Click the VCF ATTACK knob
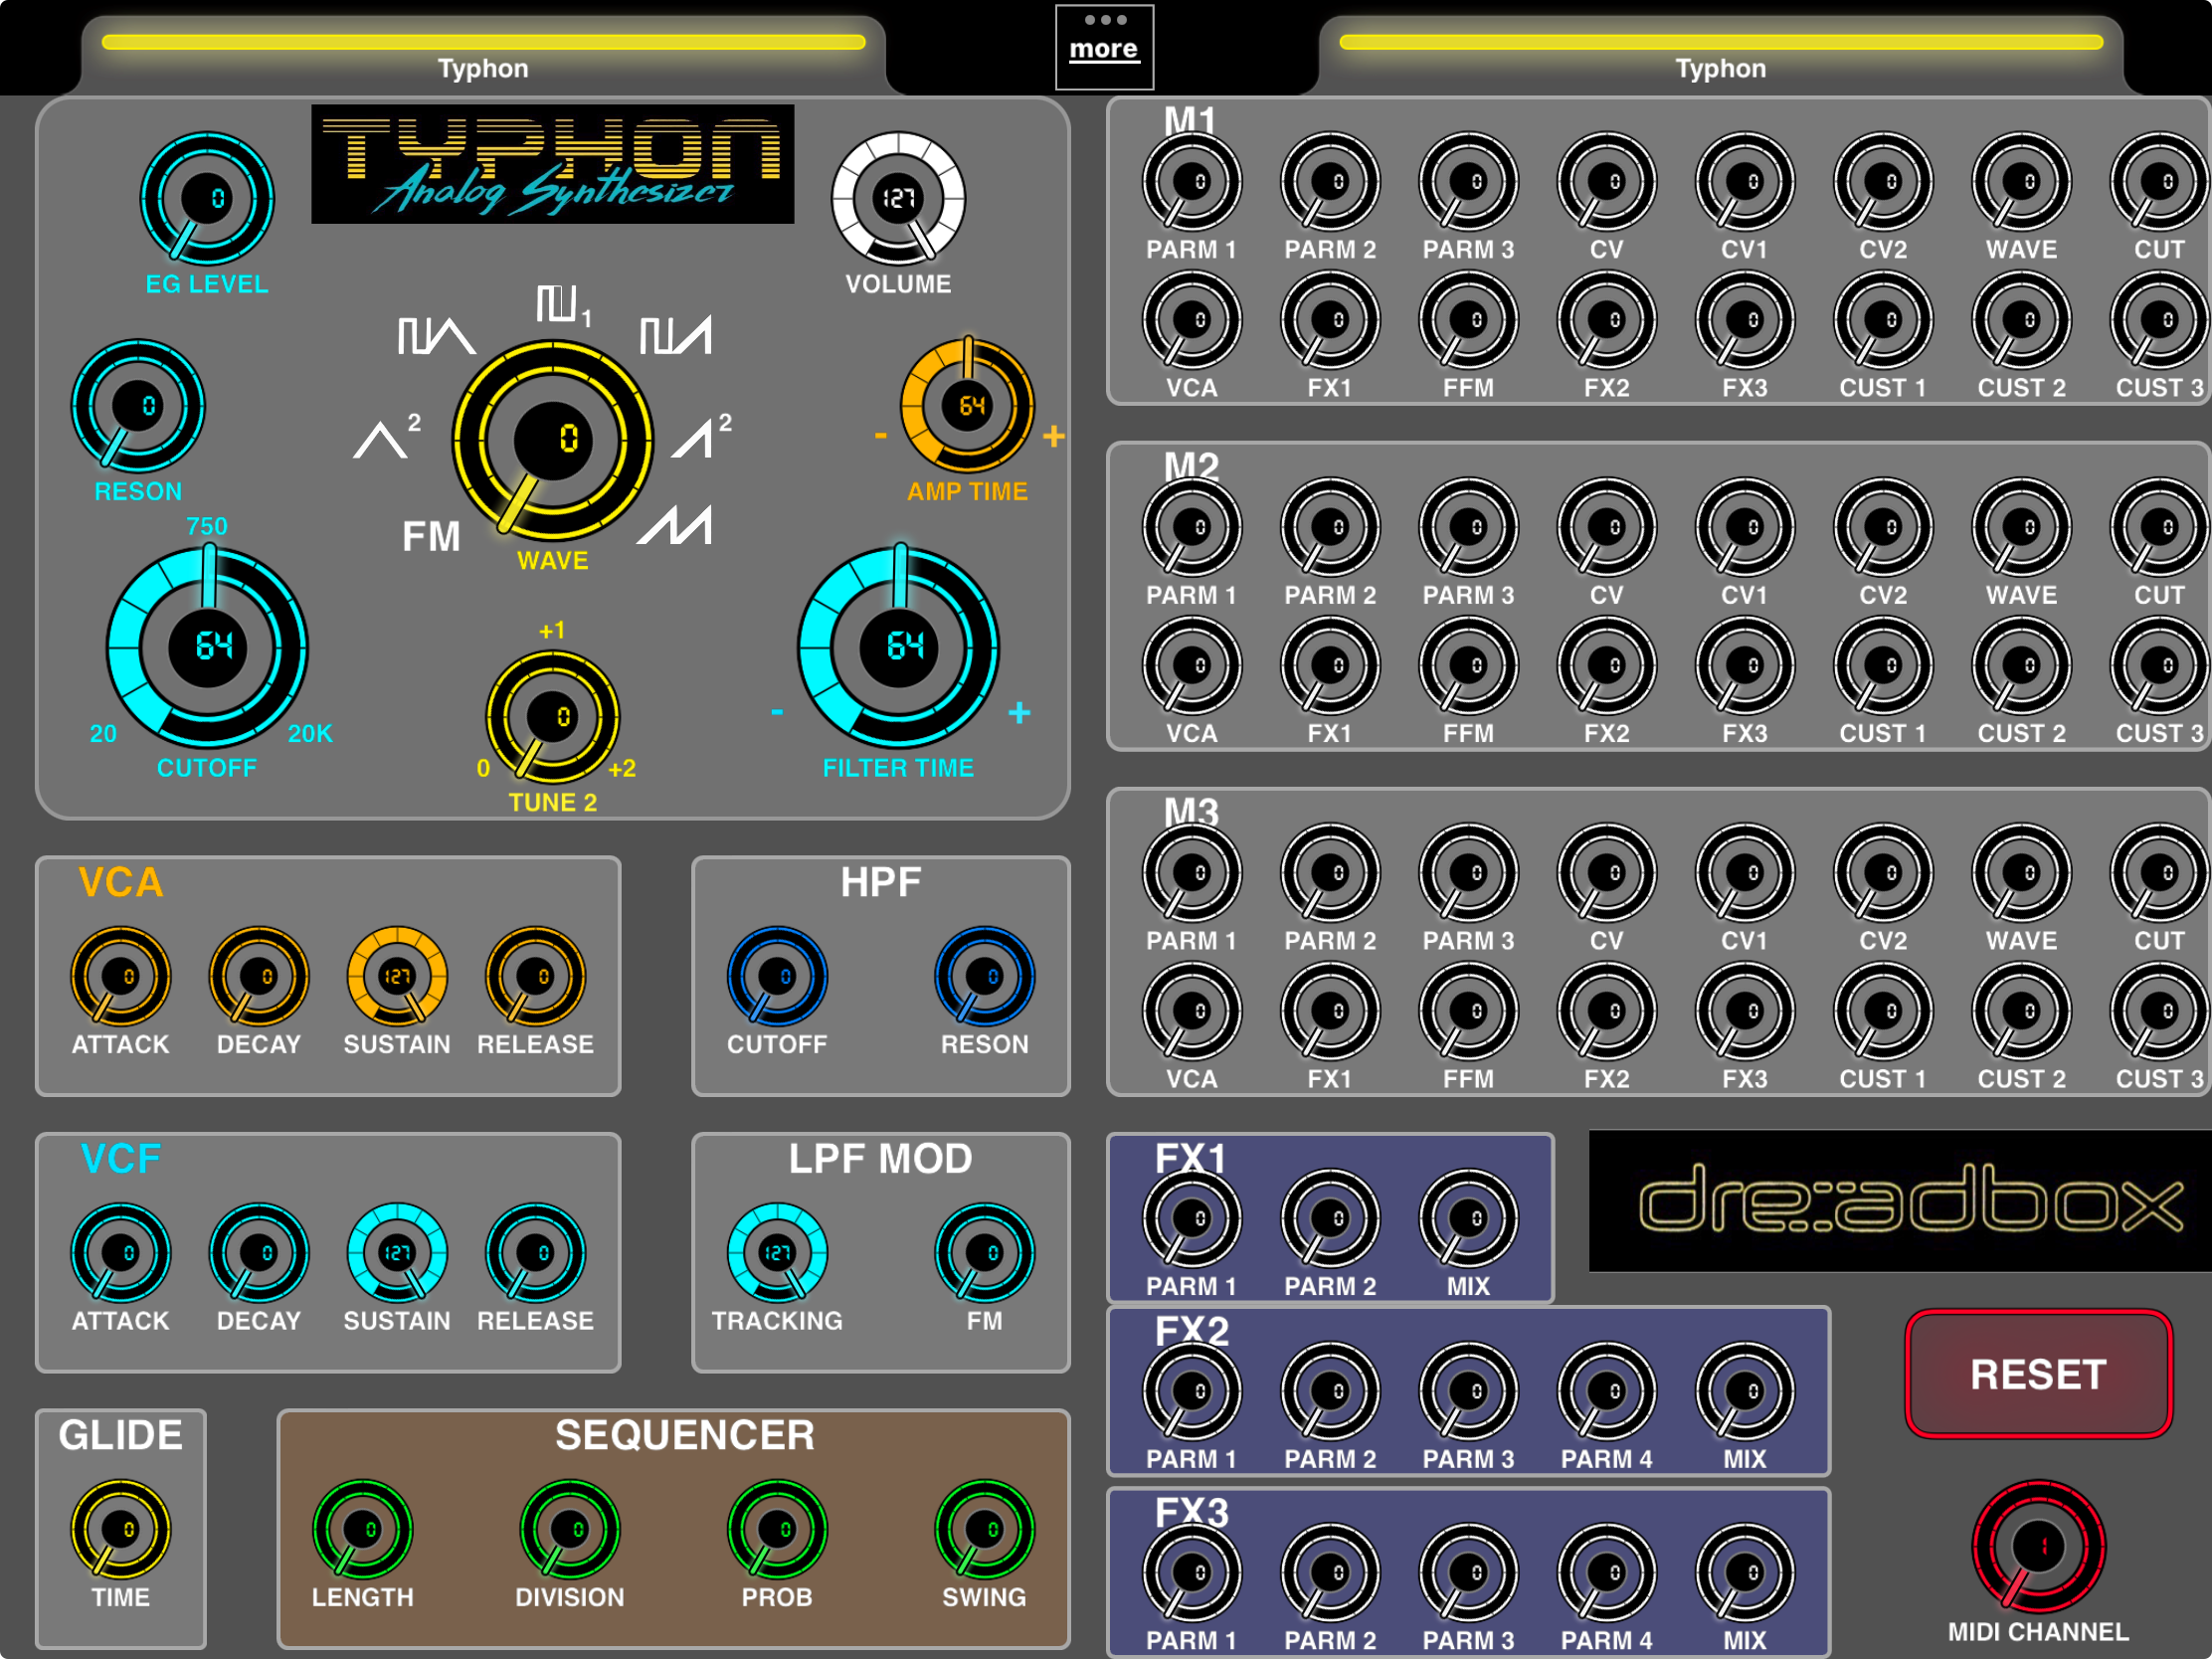This screenshot has width=2212, height=1659. pos(121,1253)
